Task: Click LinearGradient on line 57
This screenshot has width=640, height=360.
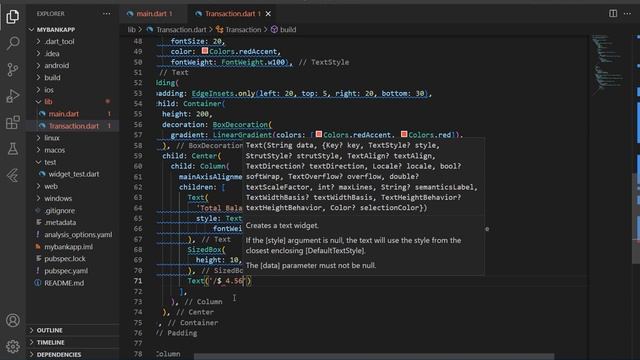Action: click(242, 135)
